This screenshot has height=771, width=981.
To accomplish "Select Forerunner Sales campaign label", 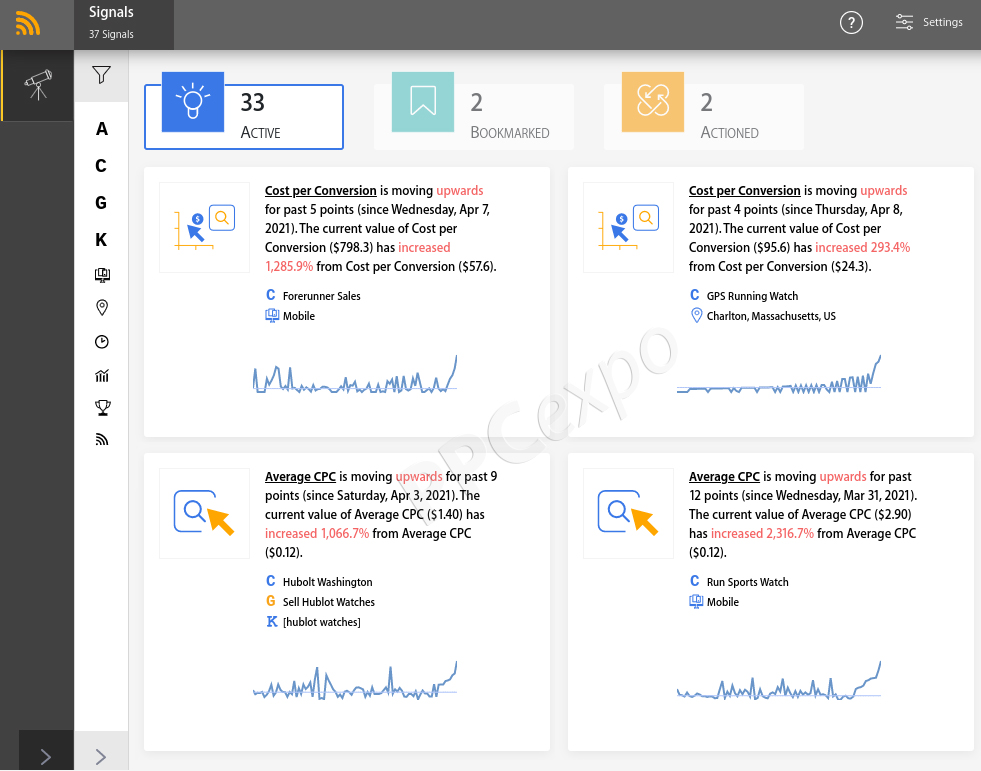I will tap(322, 296).
